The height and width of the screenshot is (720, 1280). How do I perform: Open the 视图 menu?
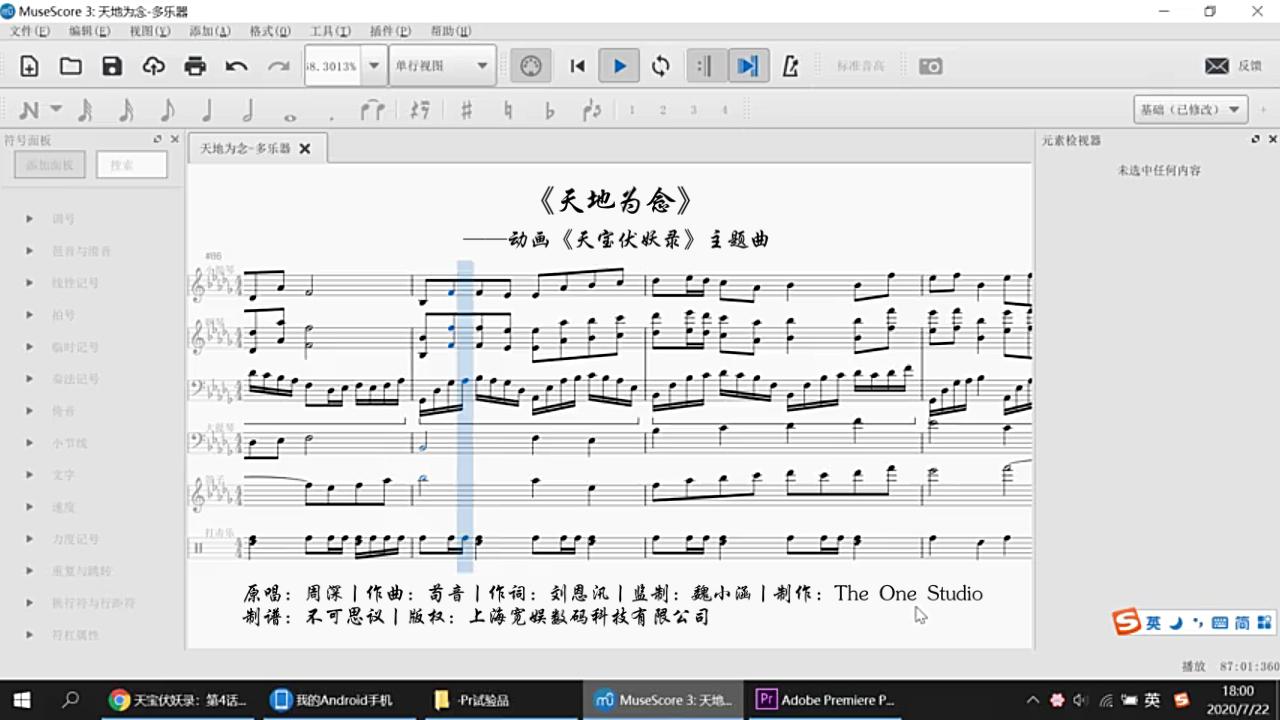(x=150, y=31)
